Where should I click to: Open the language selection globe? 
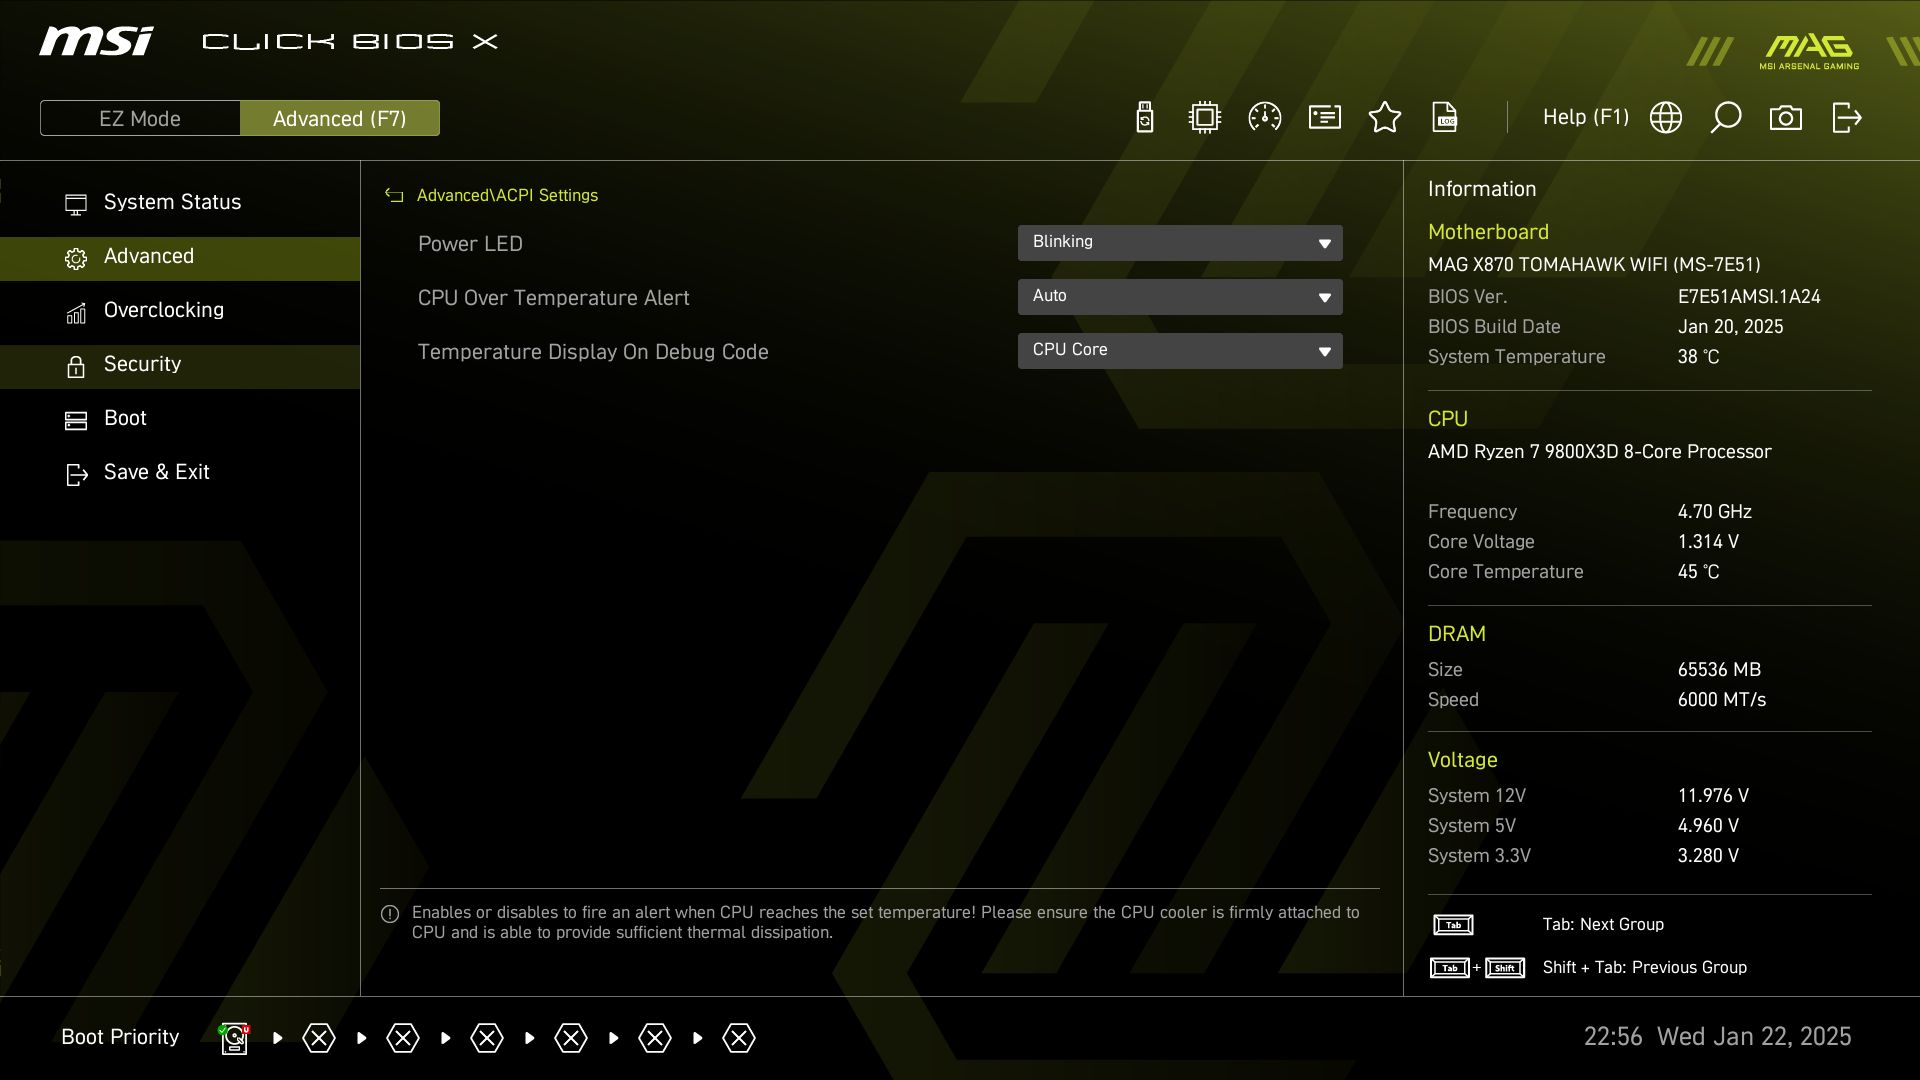(1666, 117)
